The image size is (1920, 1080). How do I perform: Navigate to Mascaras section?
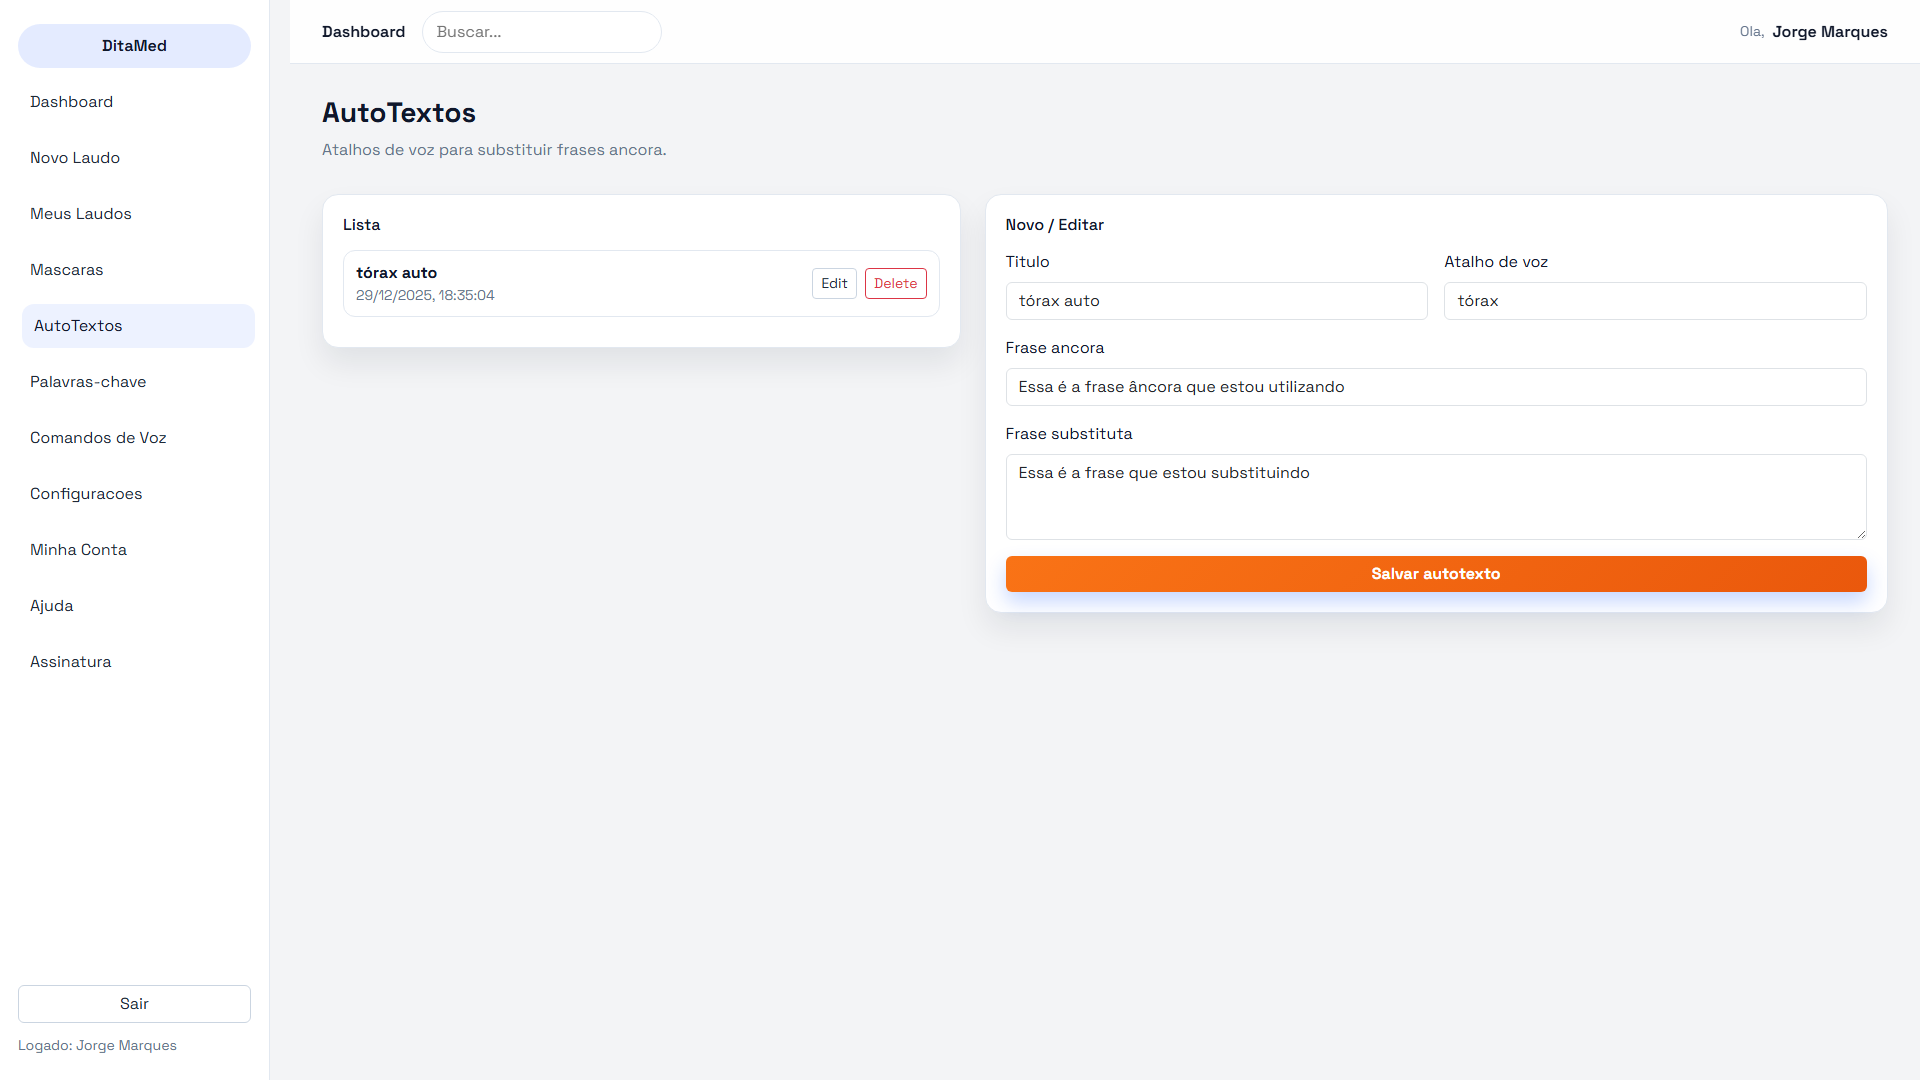tap(67, 270)
